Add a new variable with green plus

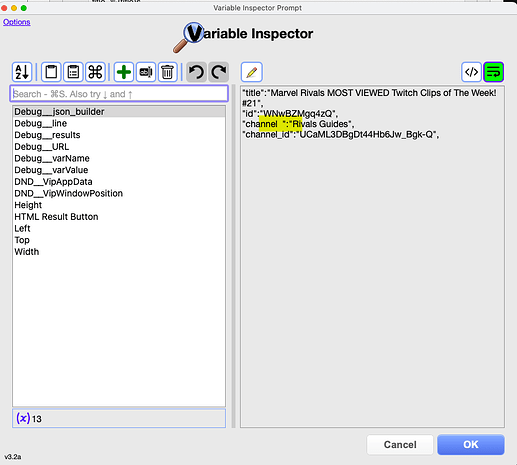click(124, 72)
